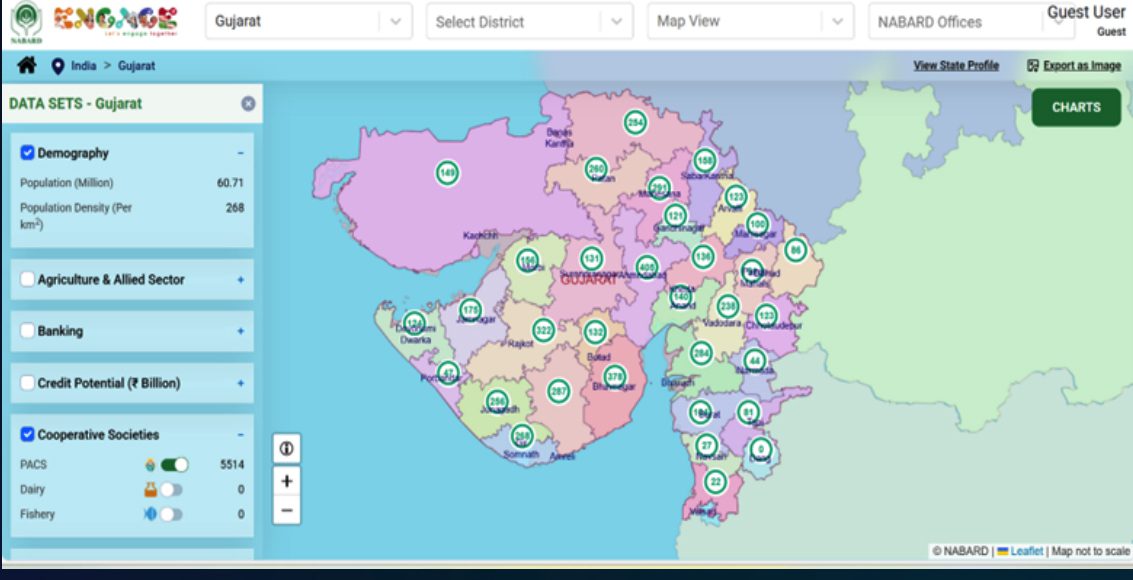Close the Data Sets - Gujarat panel

pos(248,104)
